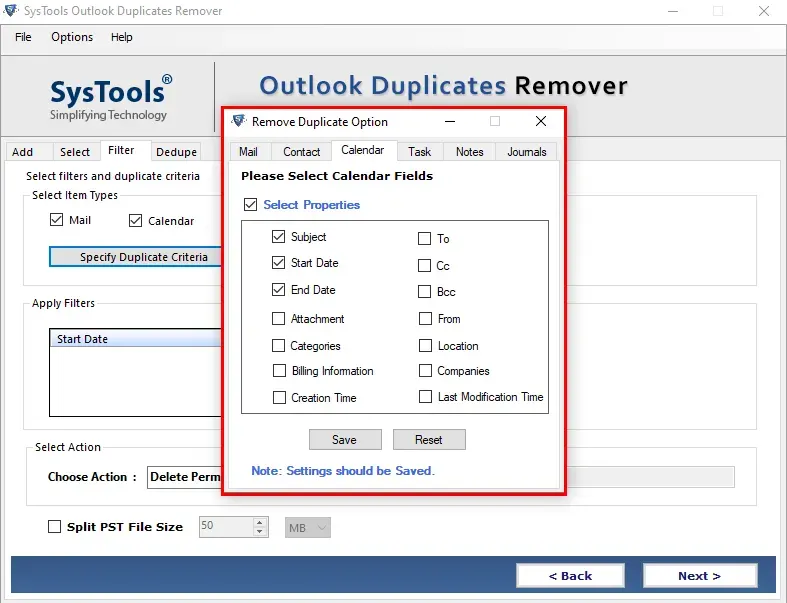This screenshot has height=603, width=787.
Task: Enable the Split PST File Size checkbox
Action: point(54,526)
